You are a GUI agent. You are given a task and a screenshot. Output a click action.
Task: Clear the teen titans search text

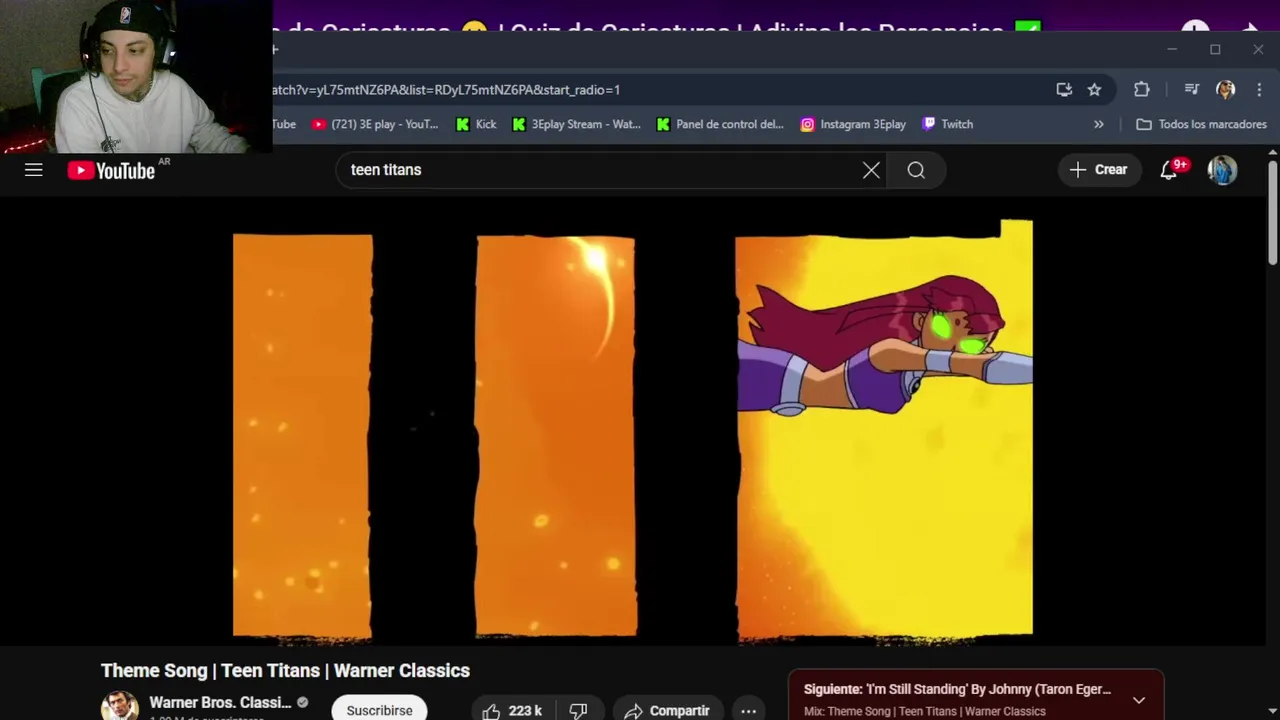pos(871,170)
